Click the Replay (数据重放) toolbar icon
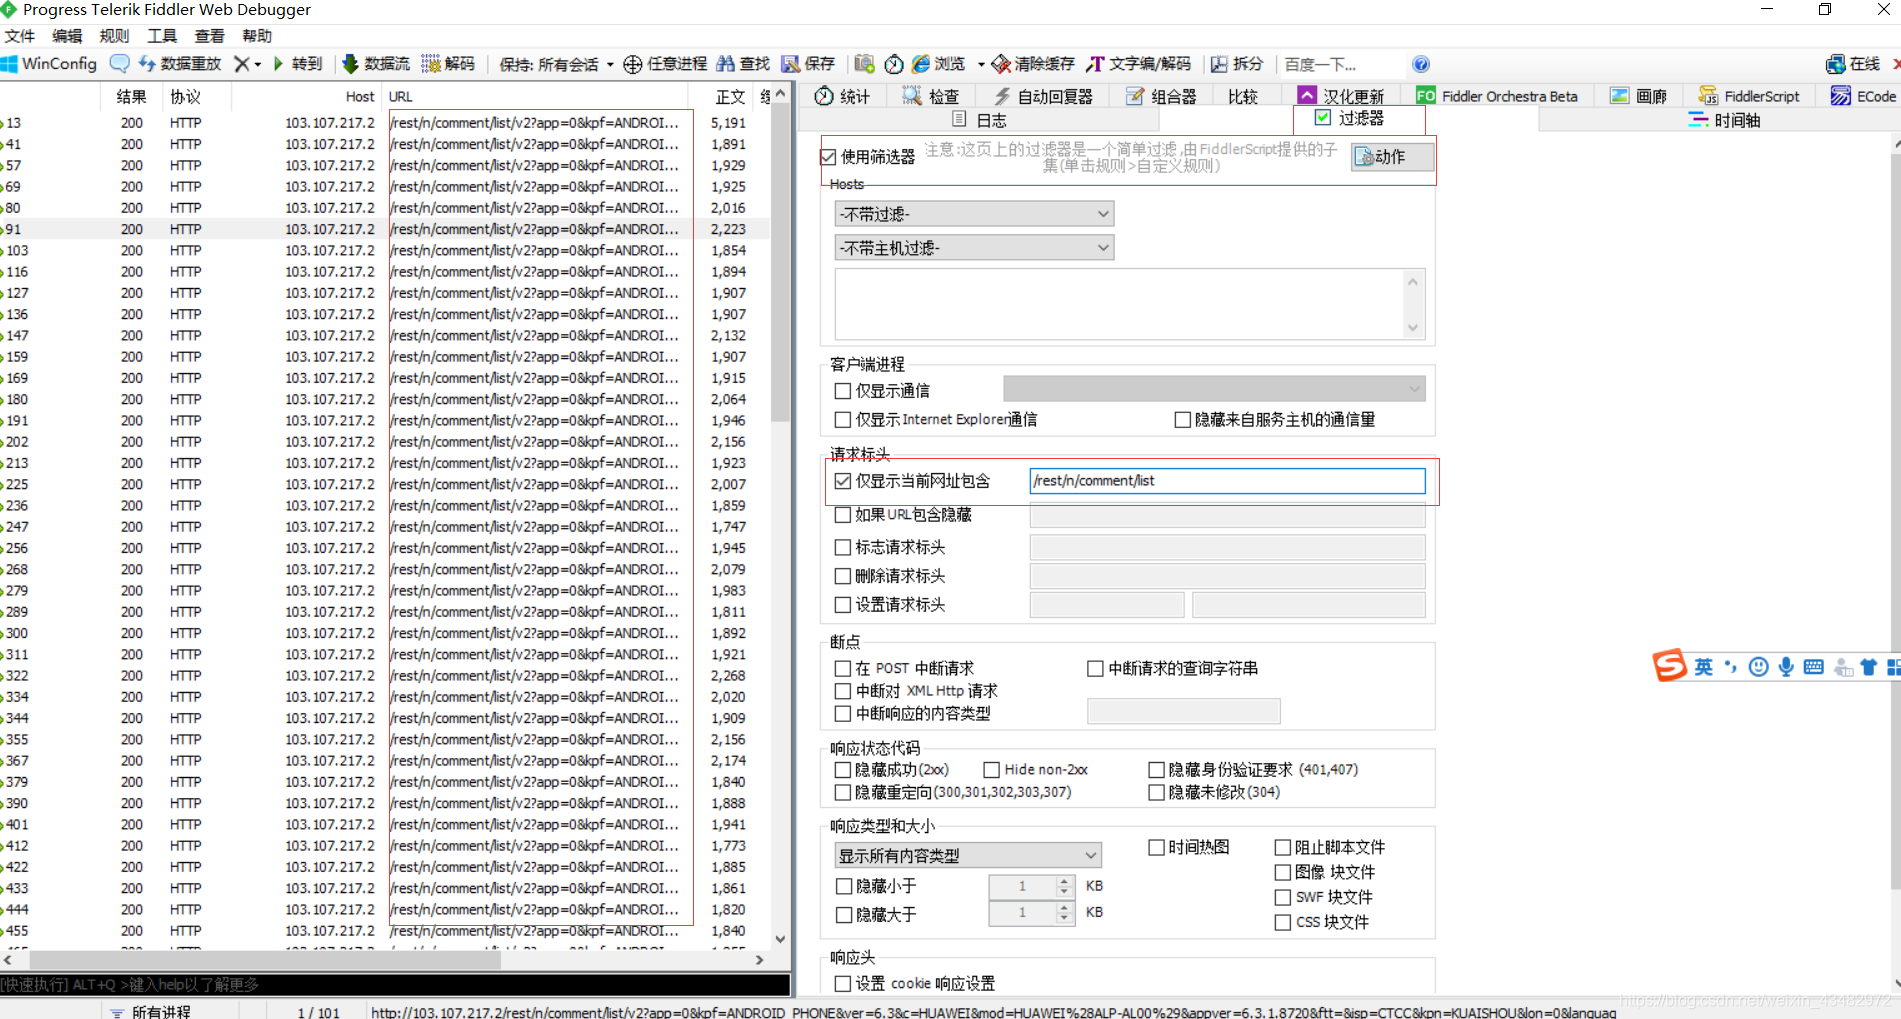The image size is (1901, 1019). (x=147, y=64)
